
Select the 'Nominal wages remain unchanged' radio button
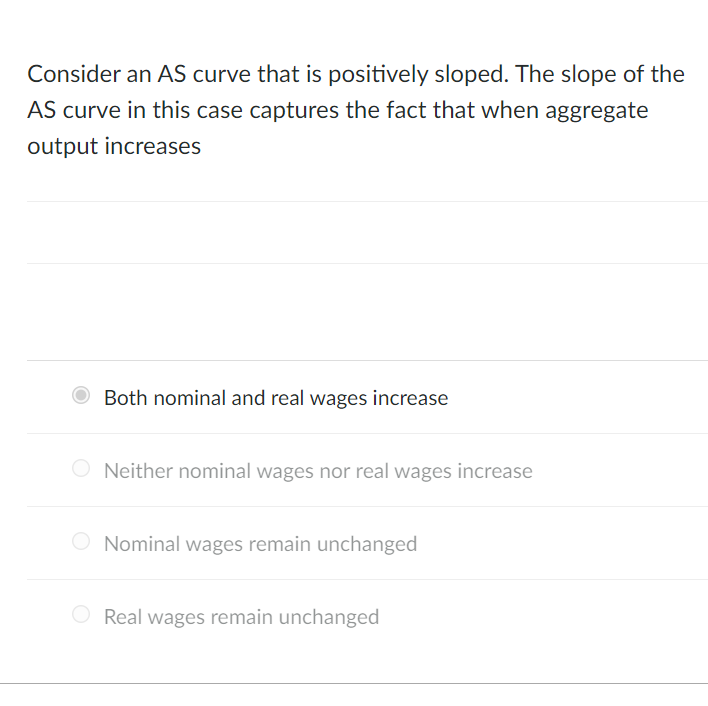pyautogui.click(x=81, y=541)
